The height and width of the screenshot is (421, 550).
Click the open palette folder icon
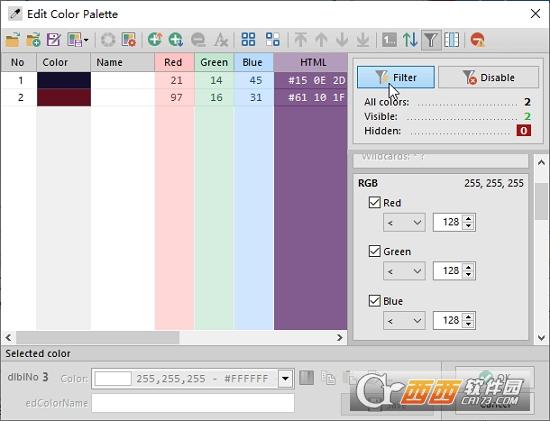12,40
